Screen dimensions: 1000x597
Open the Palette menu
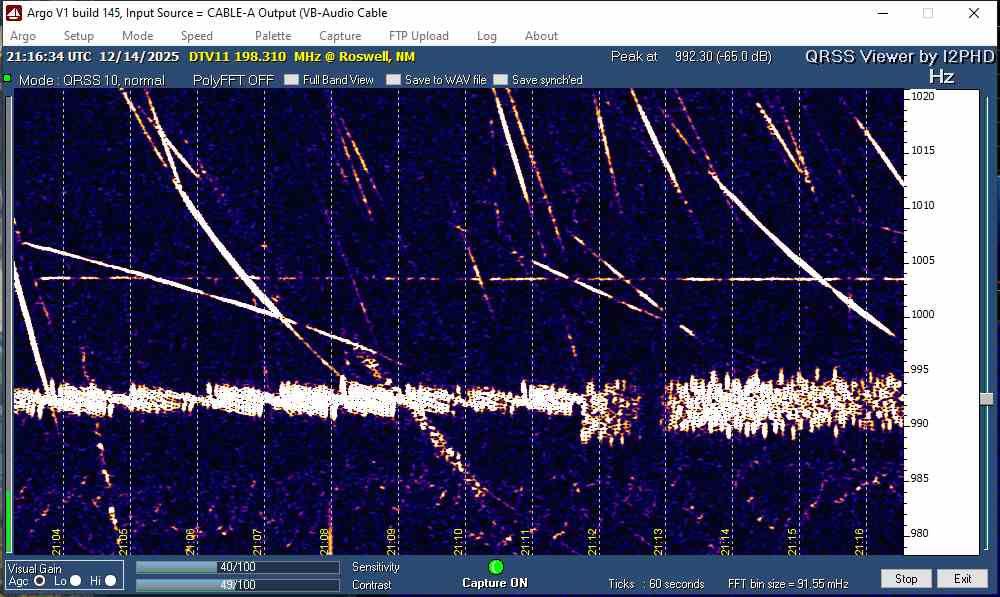point(273,36)
